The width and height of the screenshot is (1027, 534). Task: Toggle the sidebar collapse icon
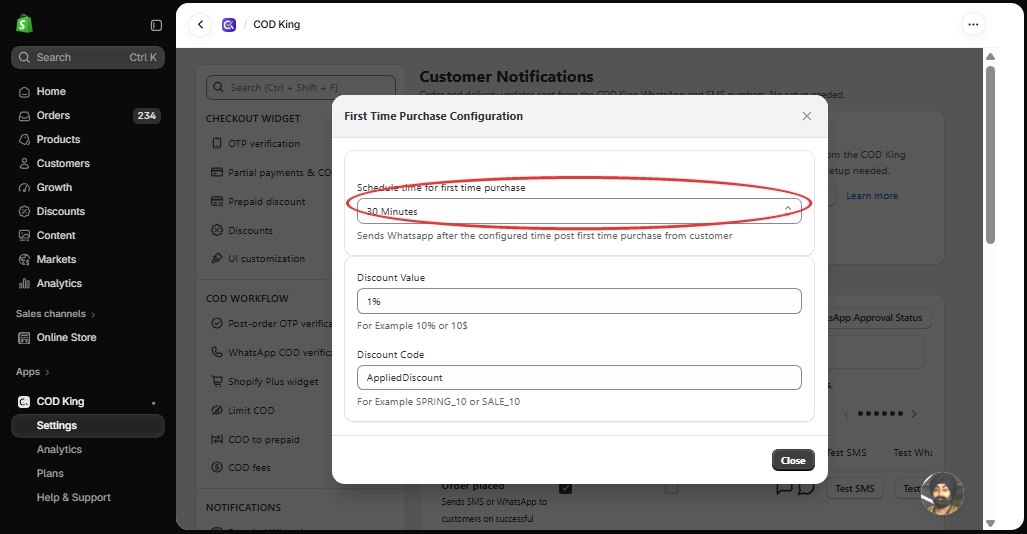tap(156, 25)
